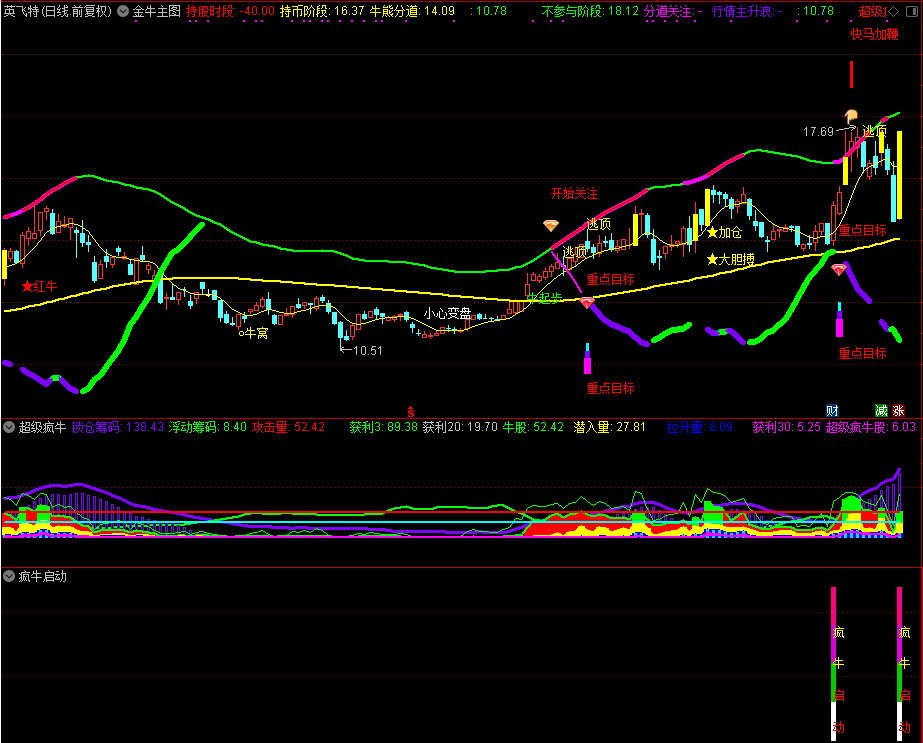Click the rightmost 疯牛启动 signal column

[899, 663]
